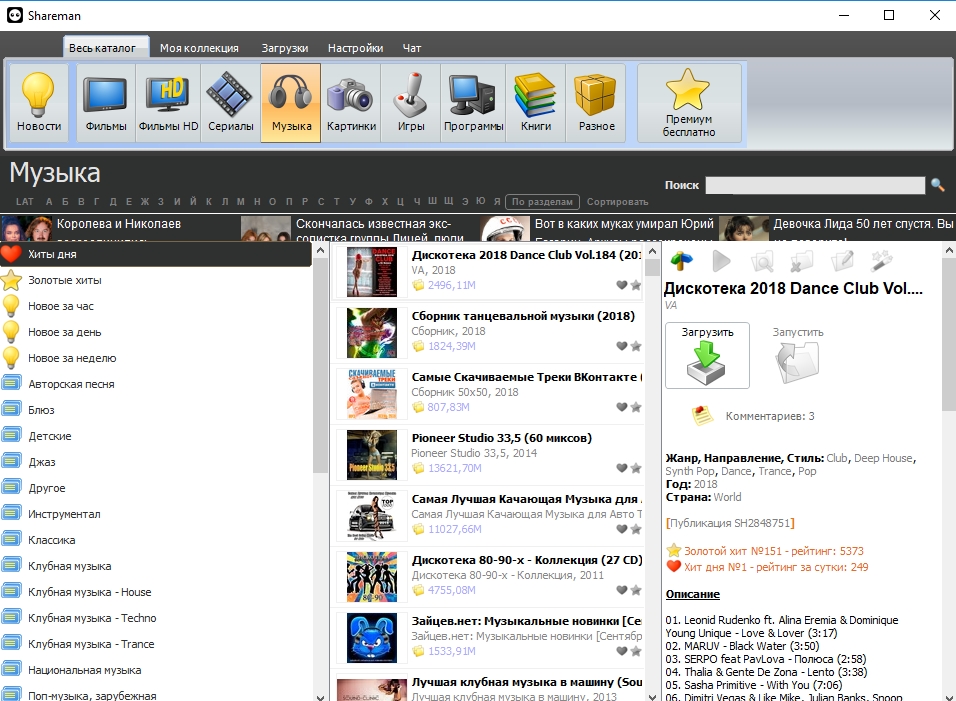Click the search magnifier icon
Image resolution: width=956 pixels, height=701 pixels.
click(x=938, y=185)
